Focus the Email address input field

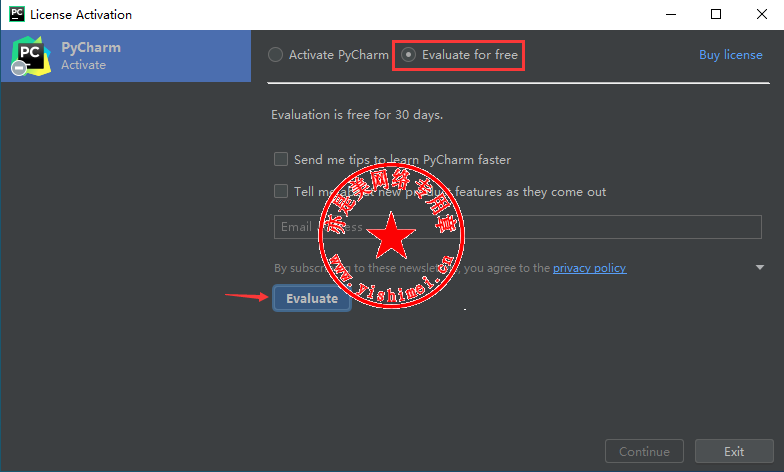click(518, 227)
